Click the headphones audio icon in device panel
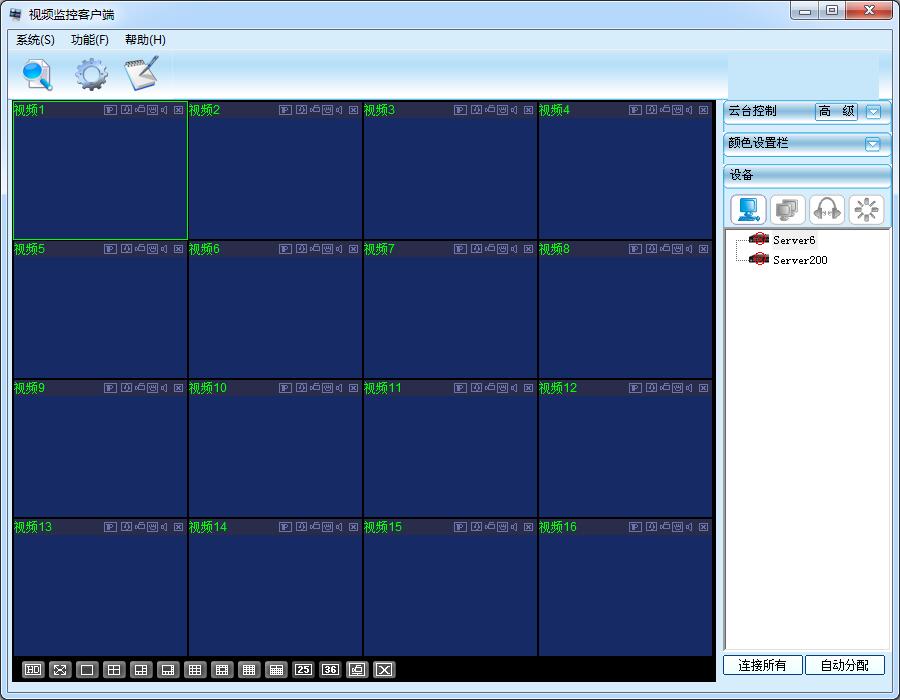The image size is (900, 700). point(827,210)
